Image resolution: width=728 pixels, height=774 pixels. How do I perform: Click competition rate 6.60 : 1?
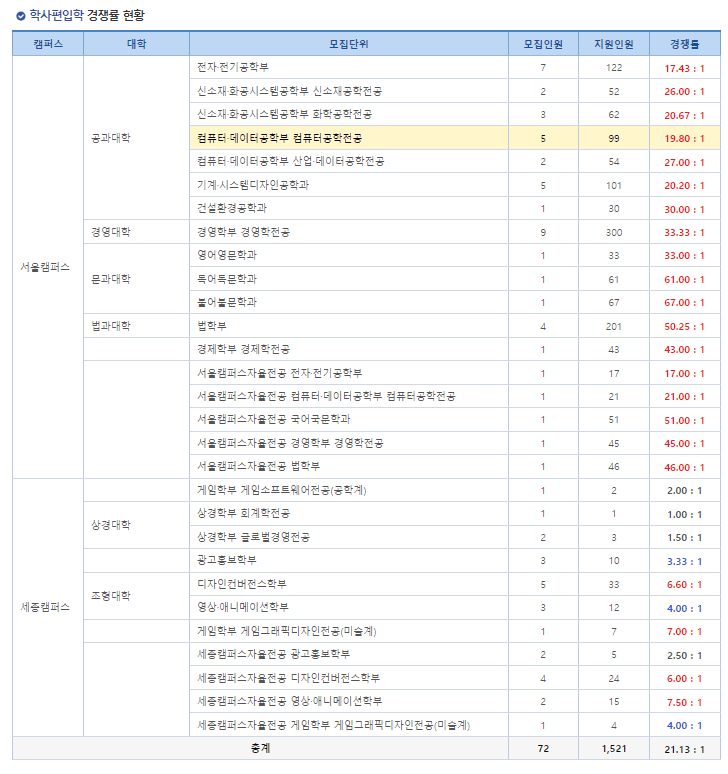[685, 584]
